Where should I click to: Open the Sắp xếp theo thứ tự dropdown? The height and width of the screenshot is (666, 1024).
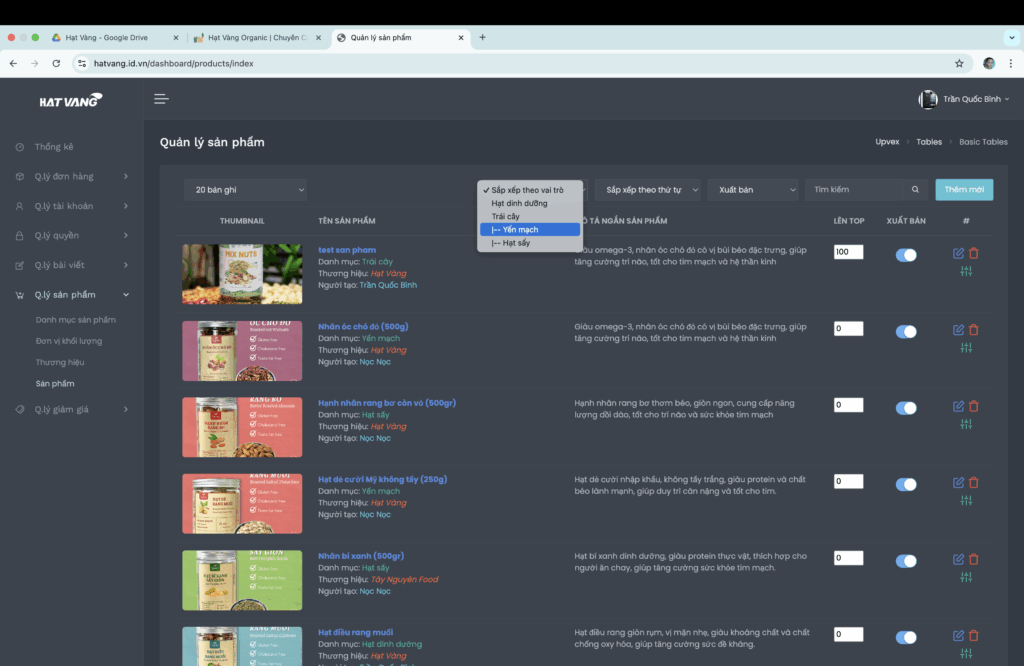648,190
